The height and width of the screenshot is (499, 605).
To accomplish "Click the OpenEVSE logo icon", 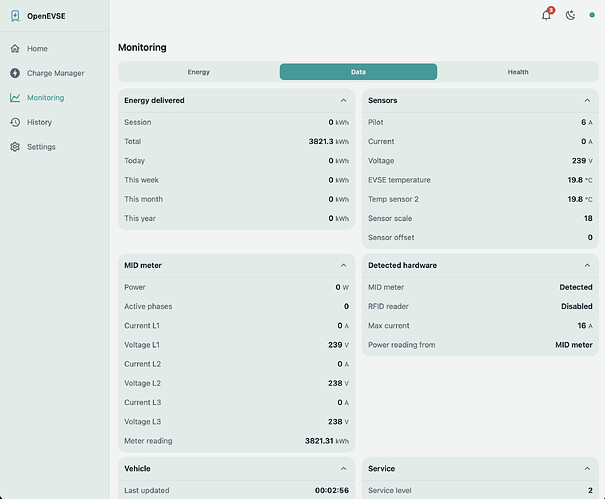I will click(x=15, y=16).
